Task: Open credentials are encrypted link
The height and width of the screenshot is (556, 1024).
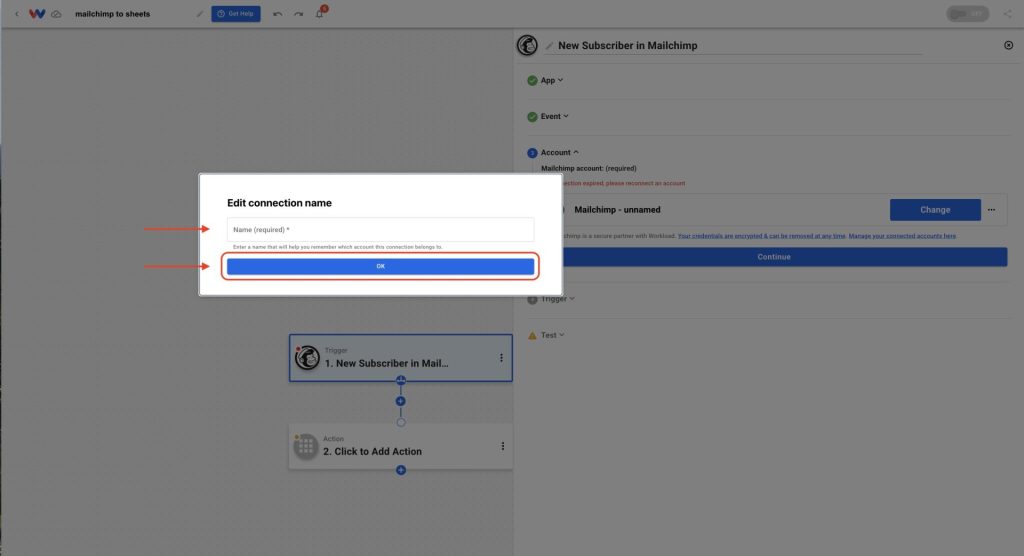Action: [x=761, y=236]
